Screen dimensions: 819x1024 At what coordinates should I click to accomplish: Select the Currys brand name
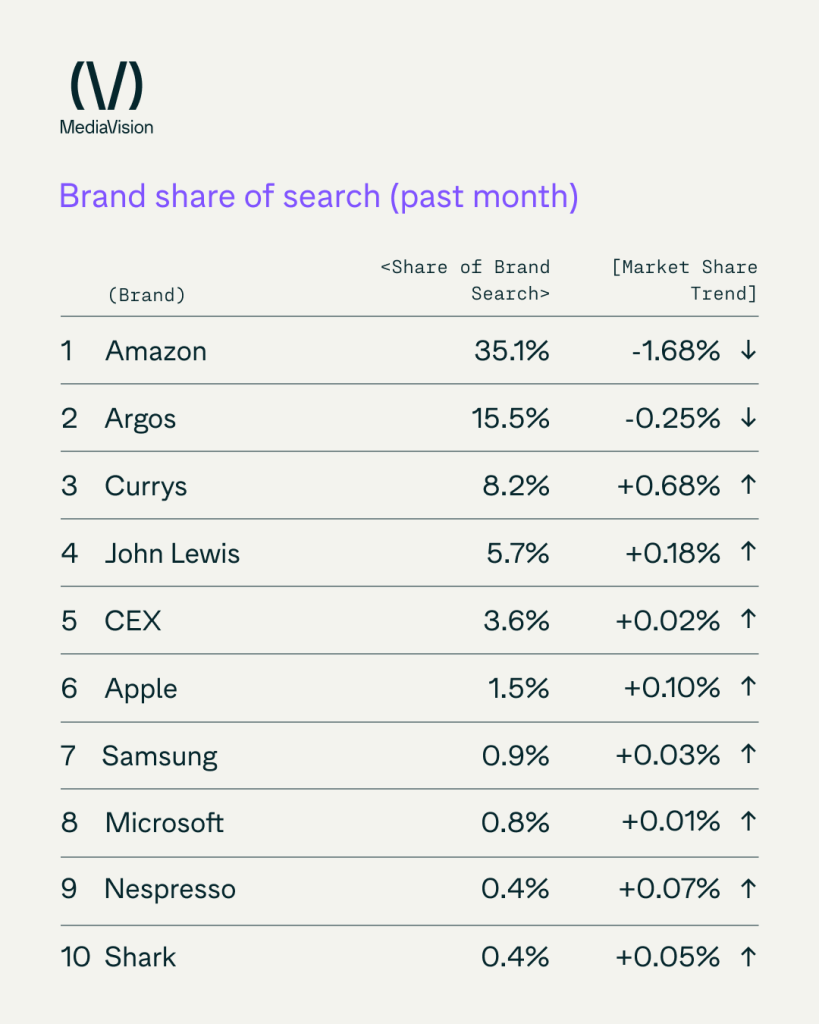tap(145, 486)
